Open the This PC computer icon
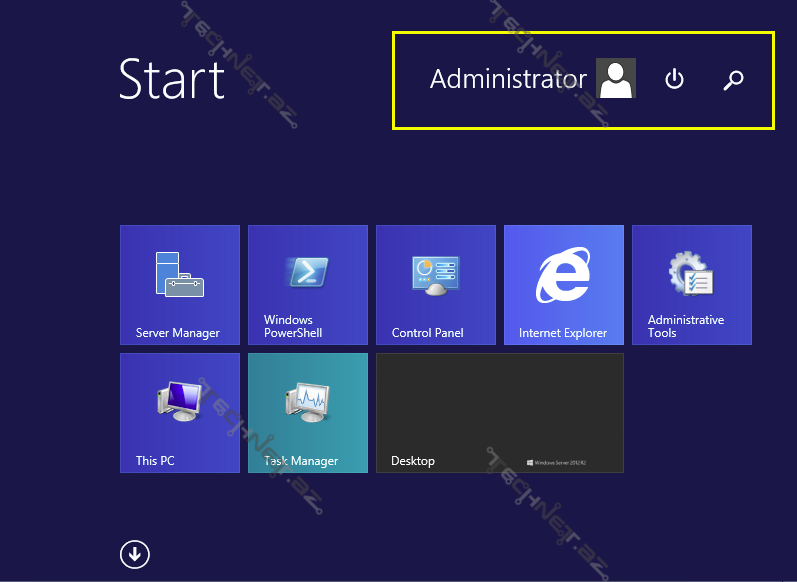Image resolution: width=797 pixels, height=582 pixels. (x=180, y=401)
